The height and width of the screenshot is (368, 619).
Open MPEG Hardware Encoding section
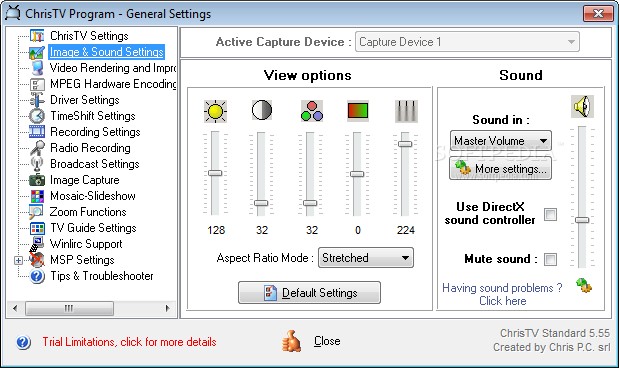[x=113, y=84]
